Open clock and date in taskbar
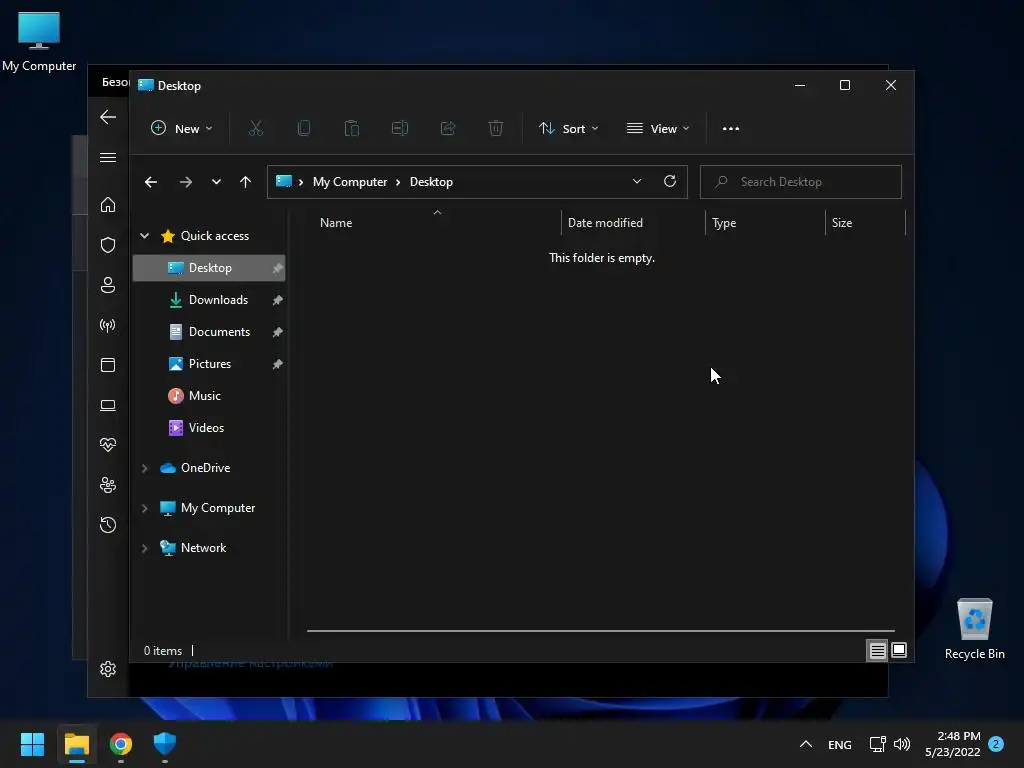 click(953, 744)
